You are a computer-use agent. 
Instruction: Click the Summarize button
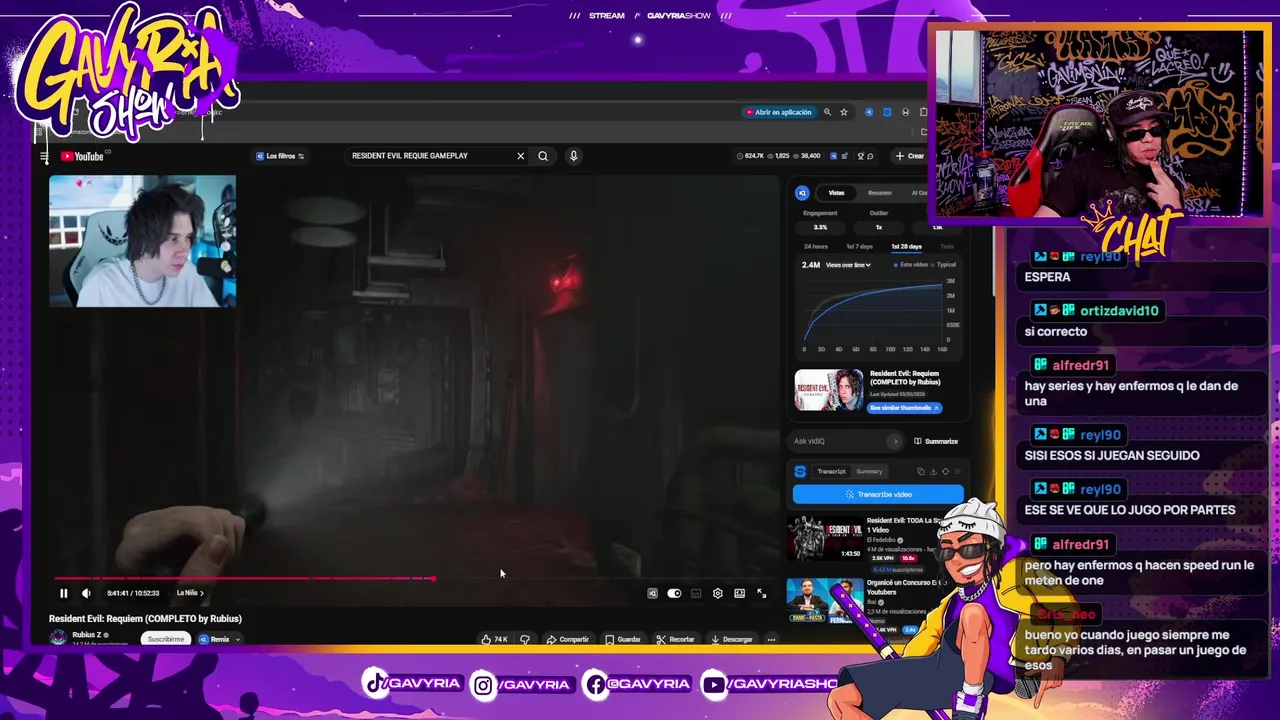(936, 441)
